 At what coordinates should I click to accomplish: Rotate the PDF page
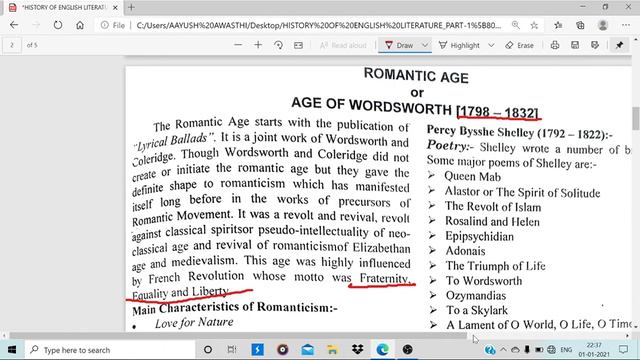click(278, 45)
